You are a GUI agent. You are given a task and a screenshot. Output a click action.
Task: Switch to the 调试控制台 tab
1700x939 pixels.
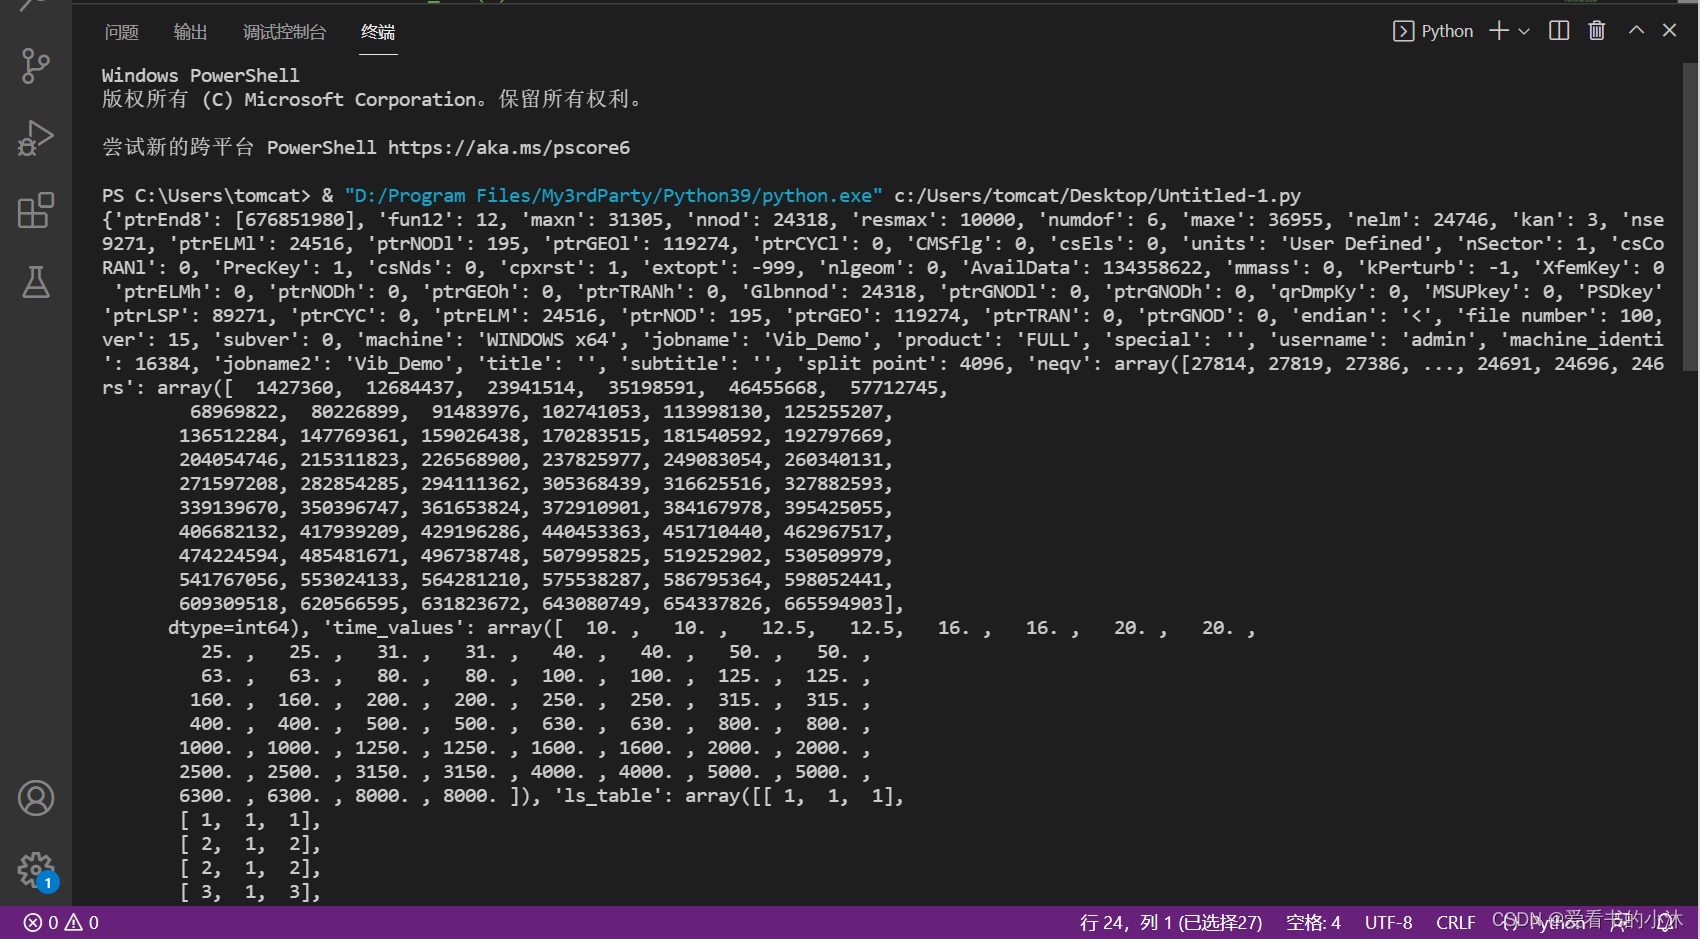point(285,32)
